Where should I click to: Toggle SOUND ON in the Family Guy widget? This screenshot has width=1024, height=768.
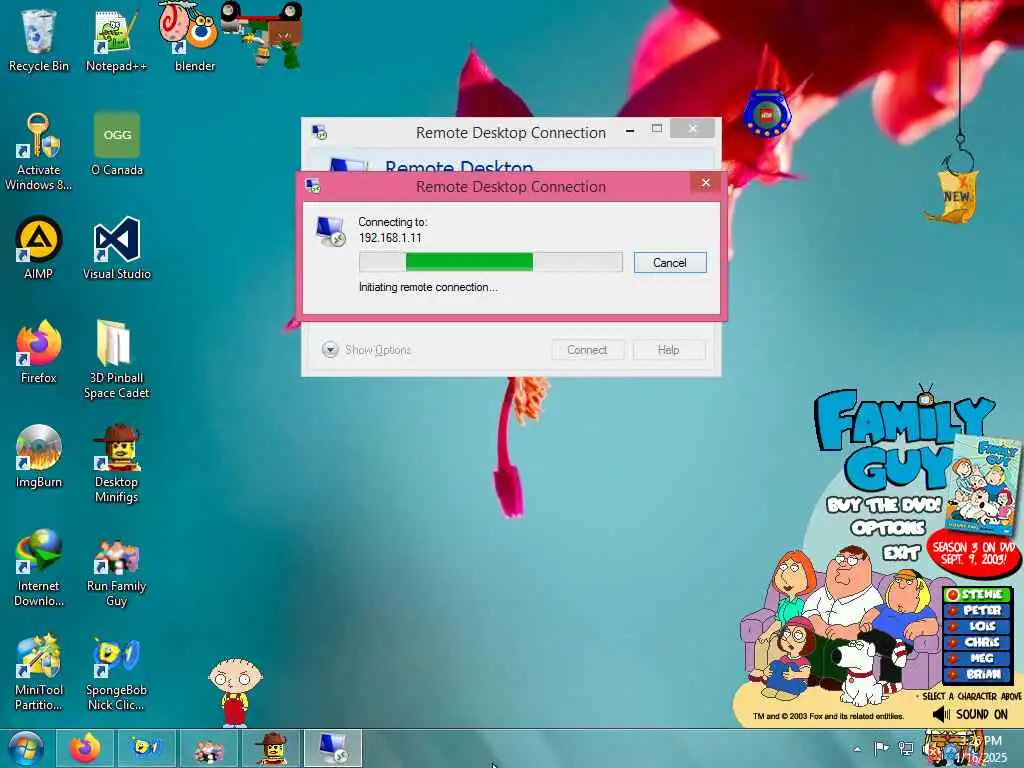[970, 714]
